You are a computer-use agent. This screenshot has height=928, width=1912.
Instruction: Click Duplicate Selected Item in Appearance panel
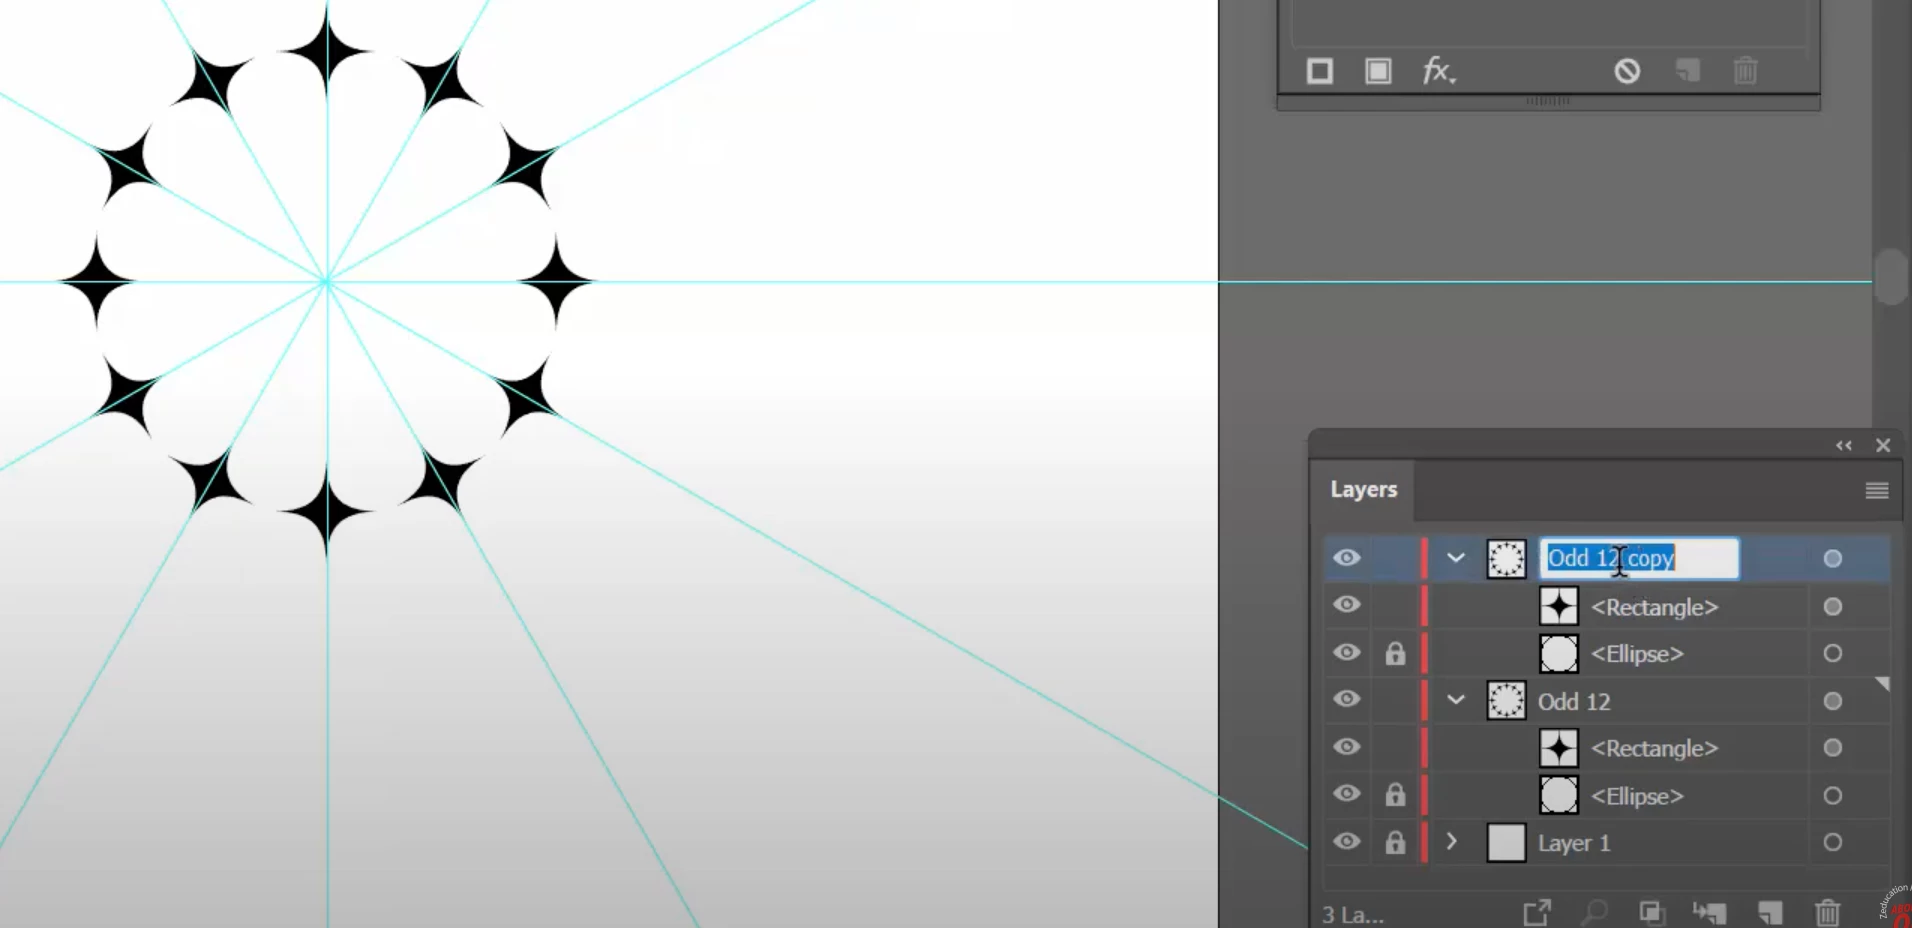point(1687,71)
